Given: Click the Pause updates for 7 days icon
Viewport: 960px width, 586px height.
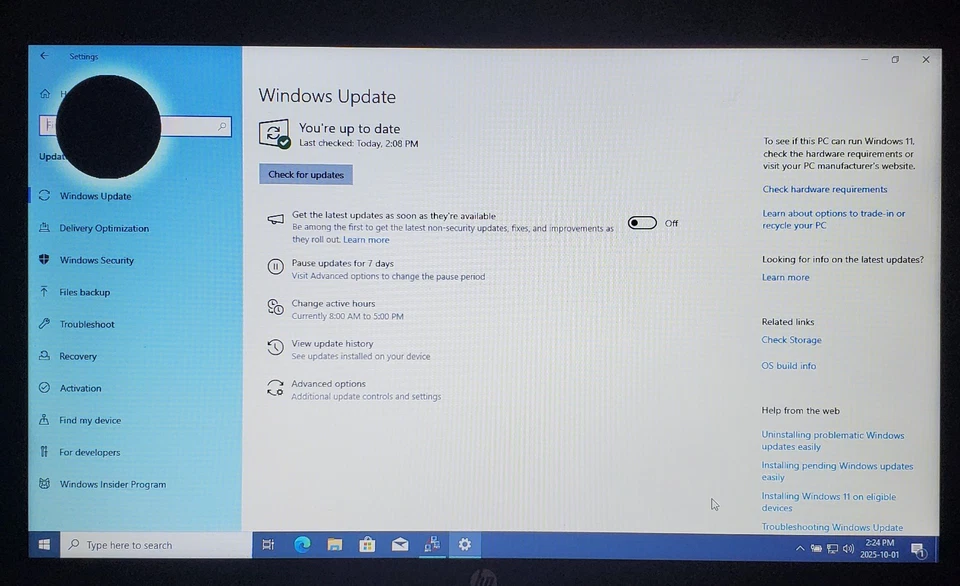Looking at the screenshot, I should pyautogui.click(x=275, y=266).
